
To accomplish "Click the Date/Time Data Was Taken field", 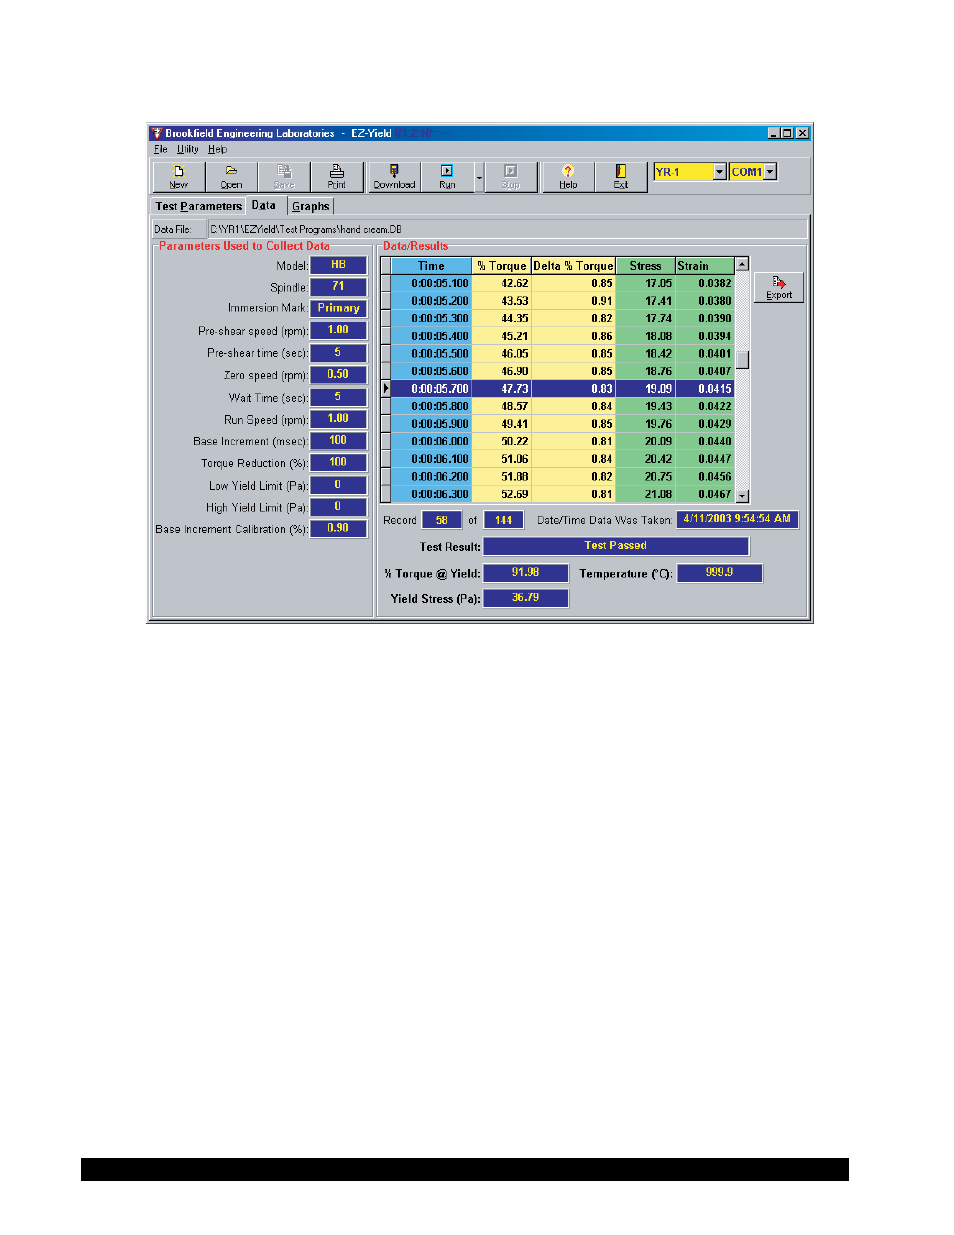I will [737, 519].
